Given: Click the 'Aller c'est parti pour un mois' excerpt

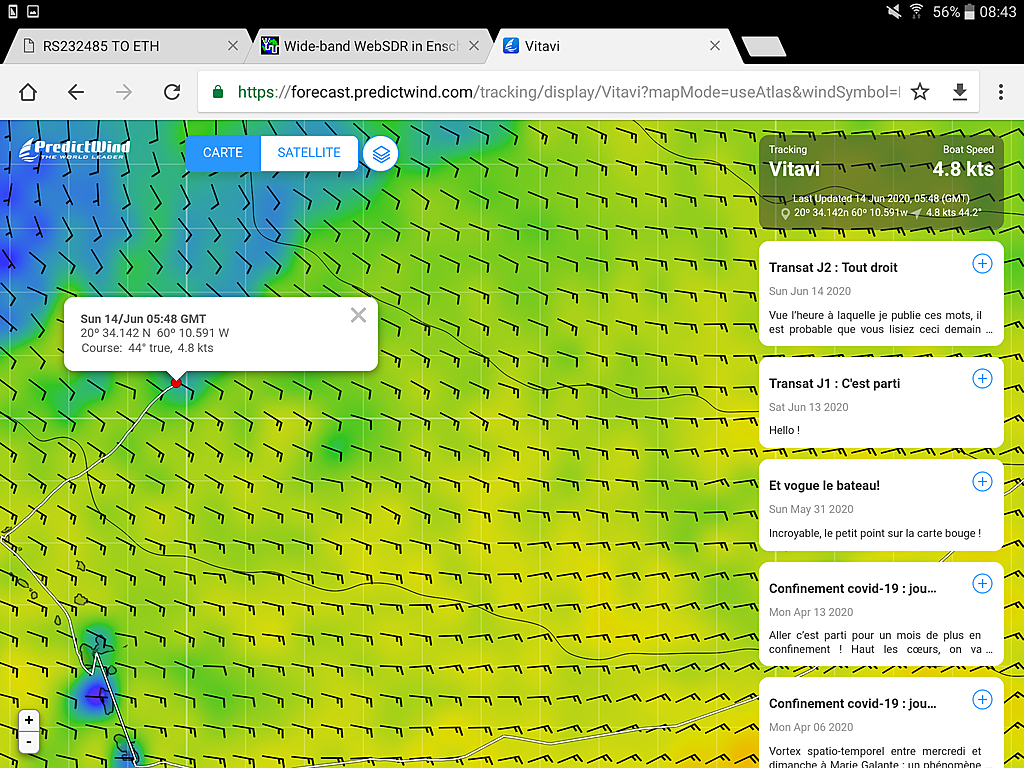Looking at the screenshot, I should (x=880, y=643).
